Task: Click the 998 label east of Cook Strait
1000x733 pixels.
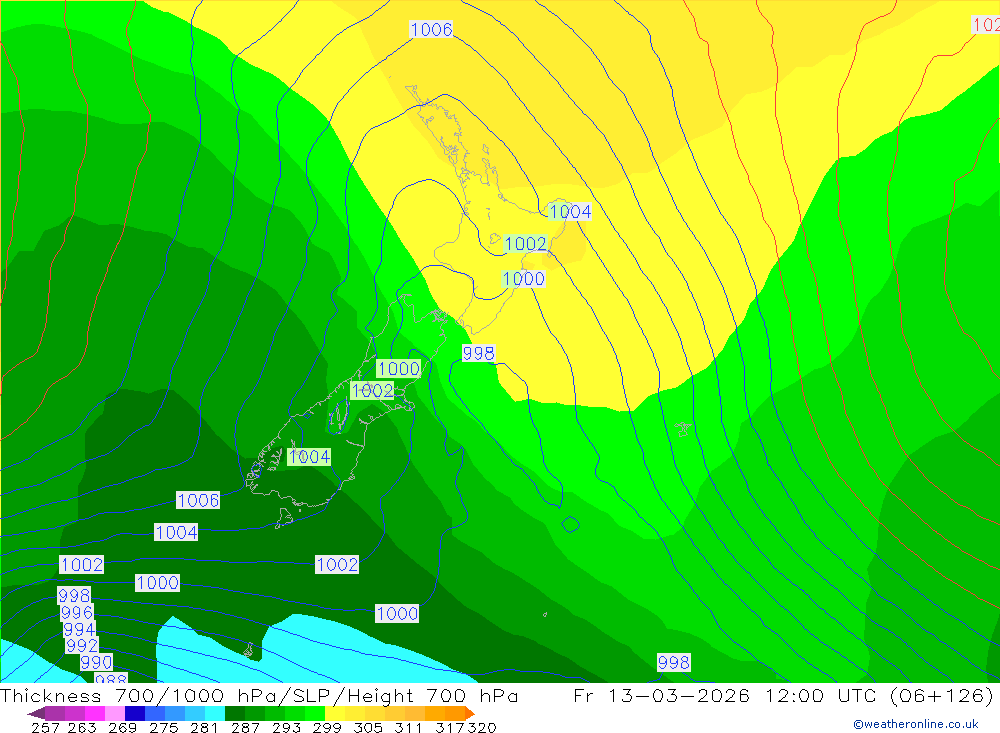Action: [478, 353]
